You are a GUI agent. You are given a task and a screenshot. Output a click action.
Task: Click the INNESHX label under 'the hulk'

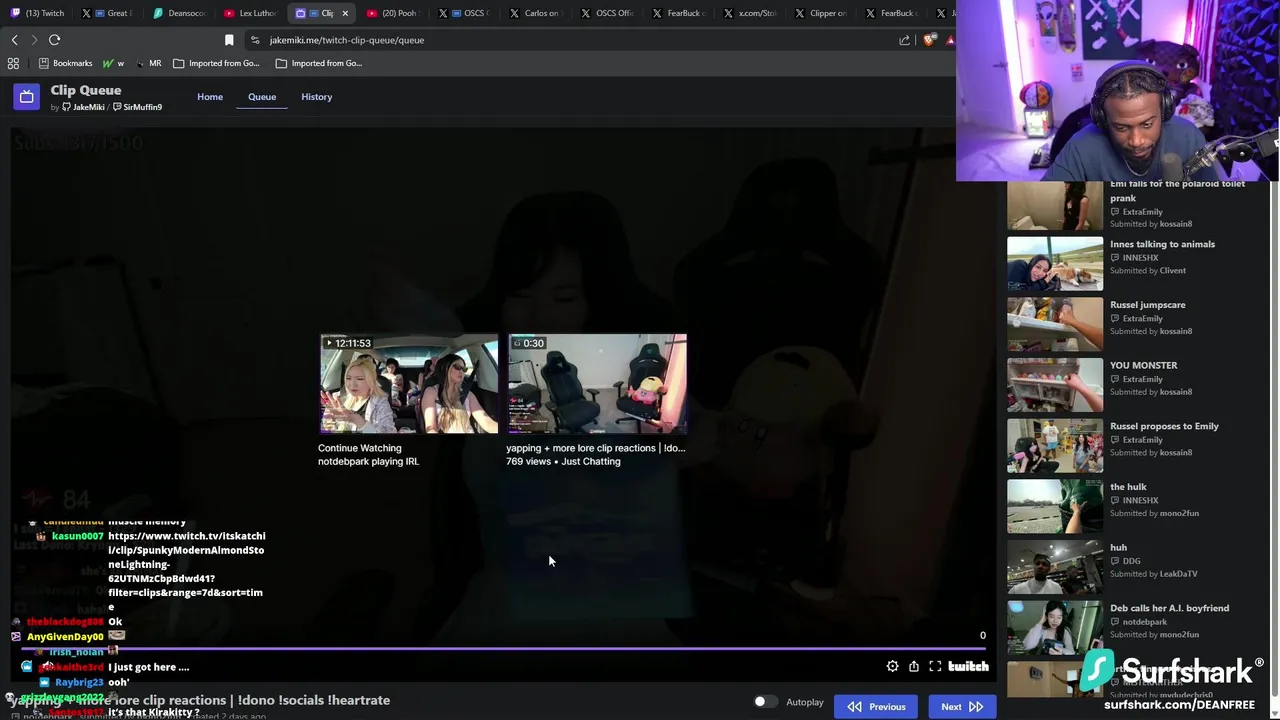[x=1139, y=500]
